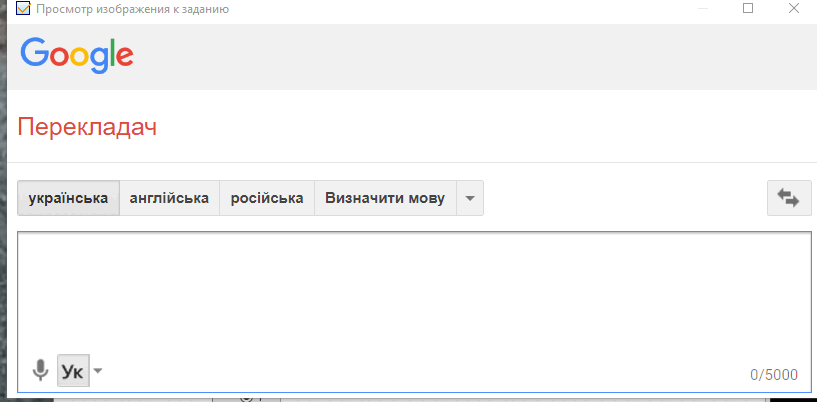Open the Перекладач heading link
The height and width of the screenshot is (402, 817).
coord(87,128)
